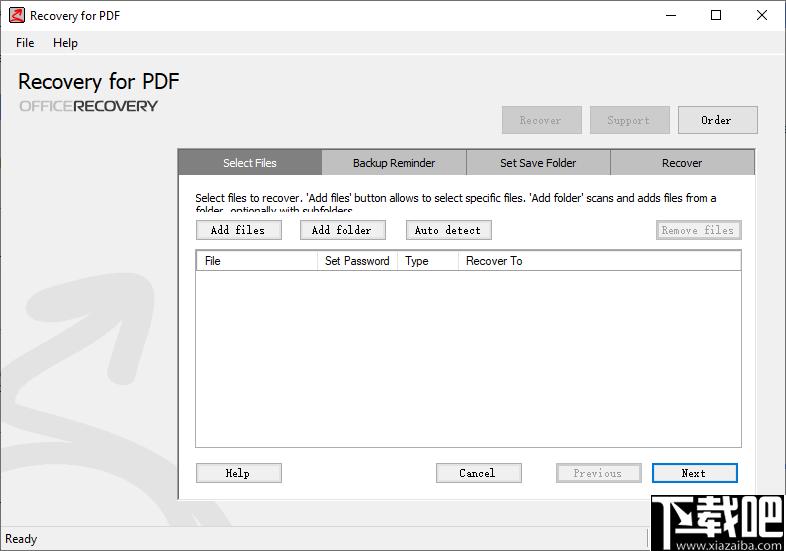Viewport: 786px width, 551px height.
Task: Open the Help menu
Action: tap(65, 43)
